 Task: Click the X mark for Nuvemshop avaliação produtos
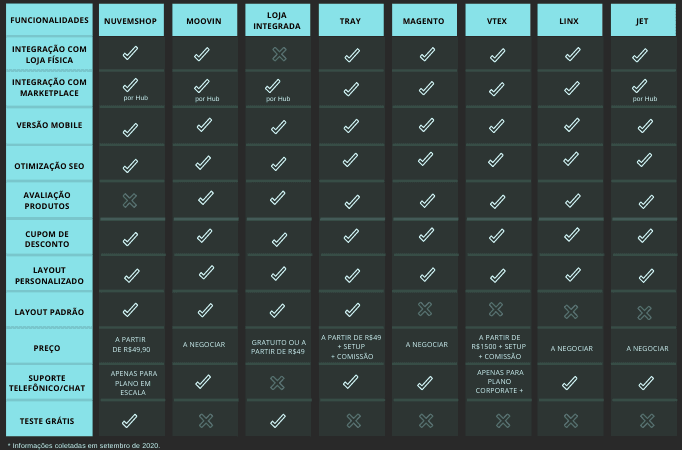click(130, 200)
